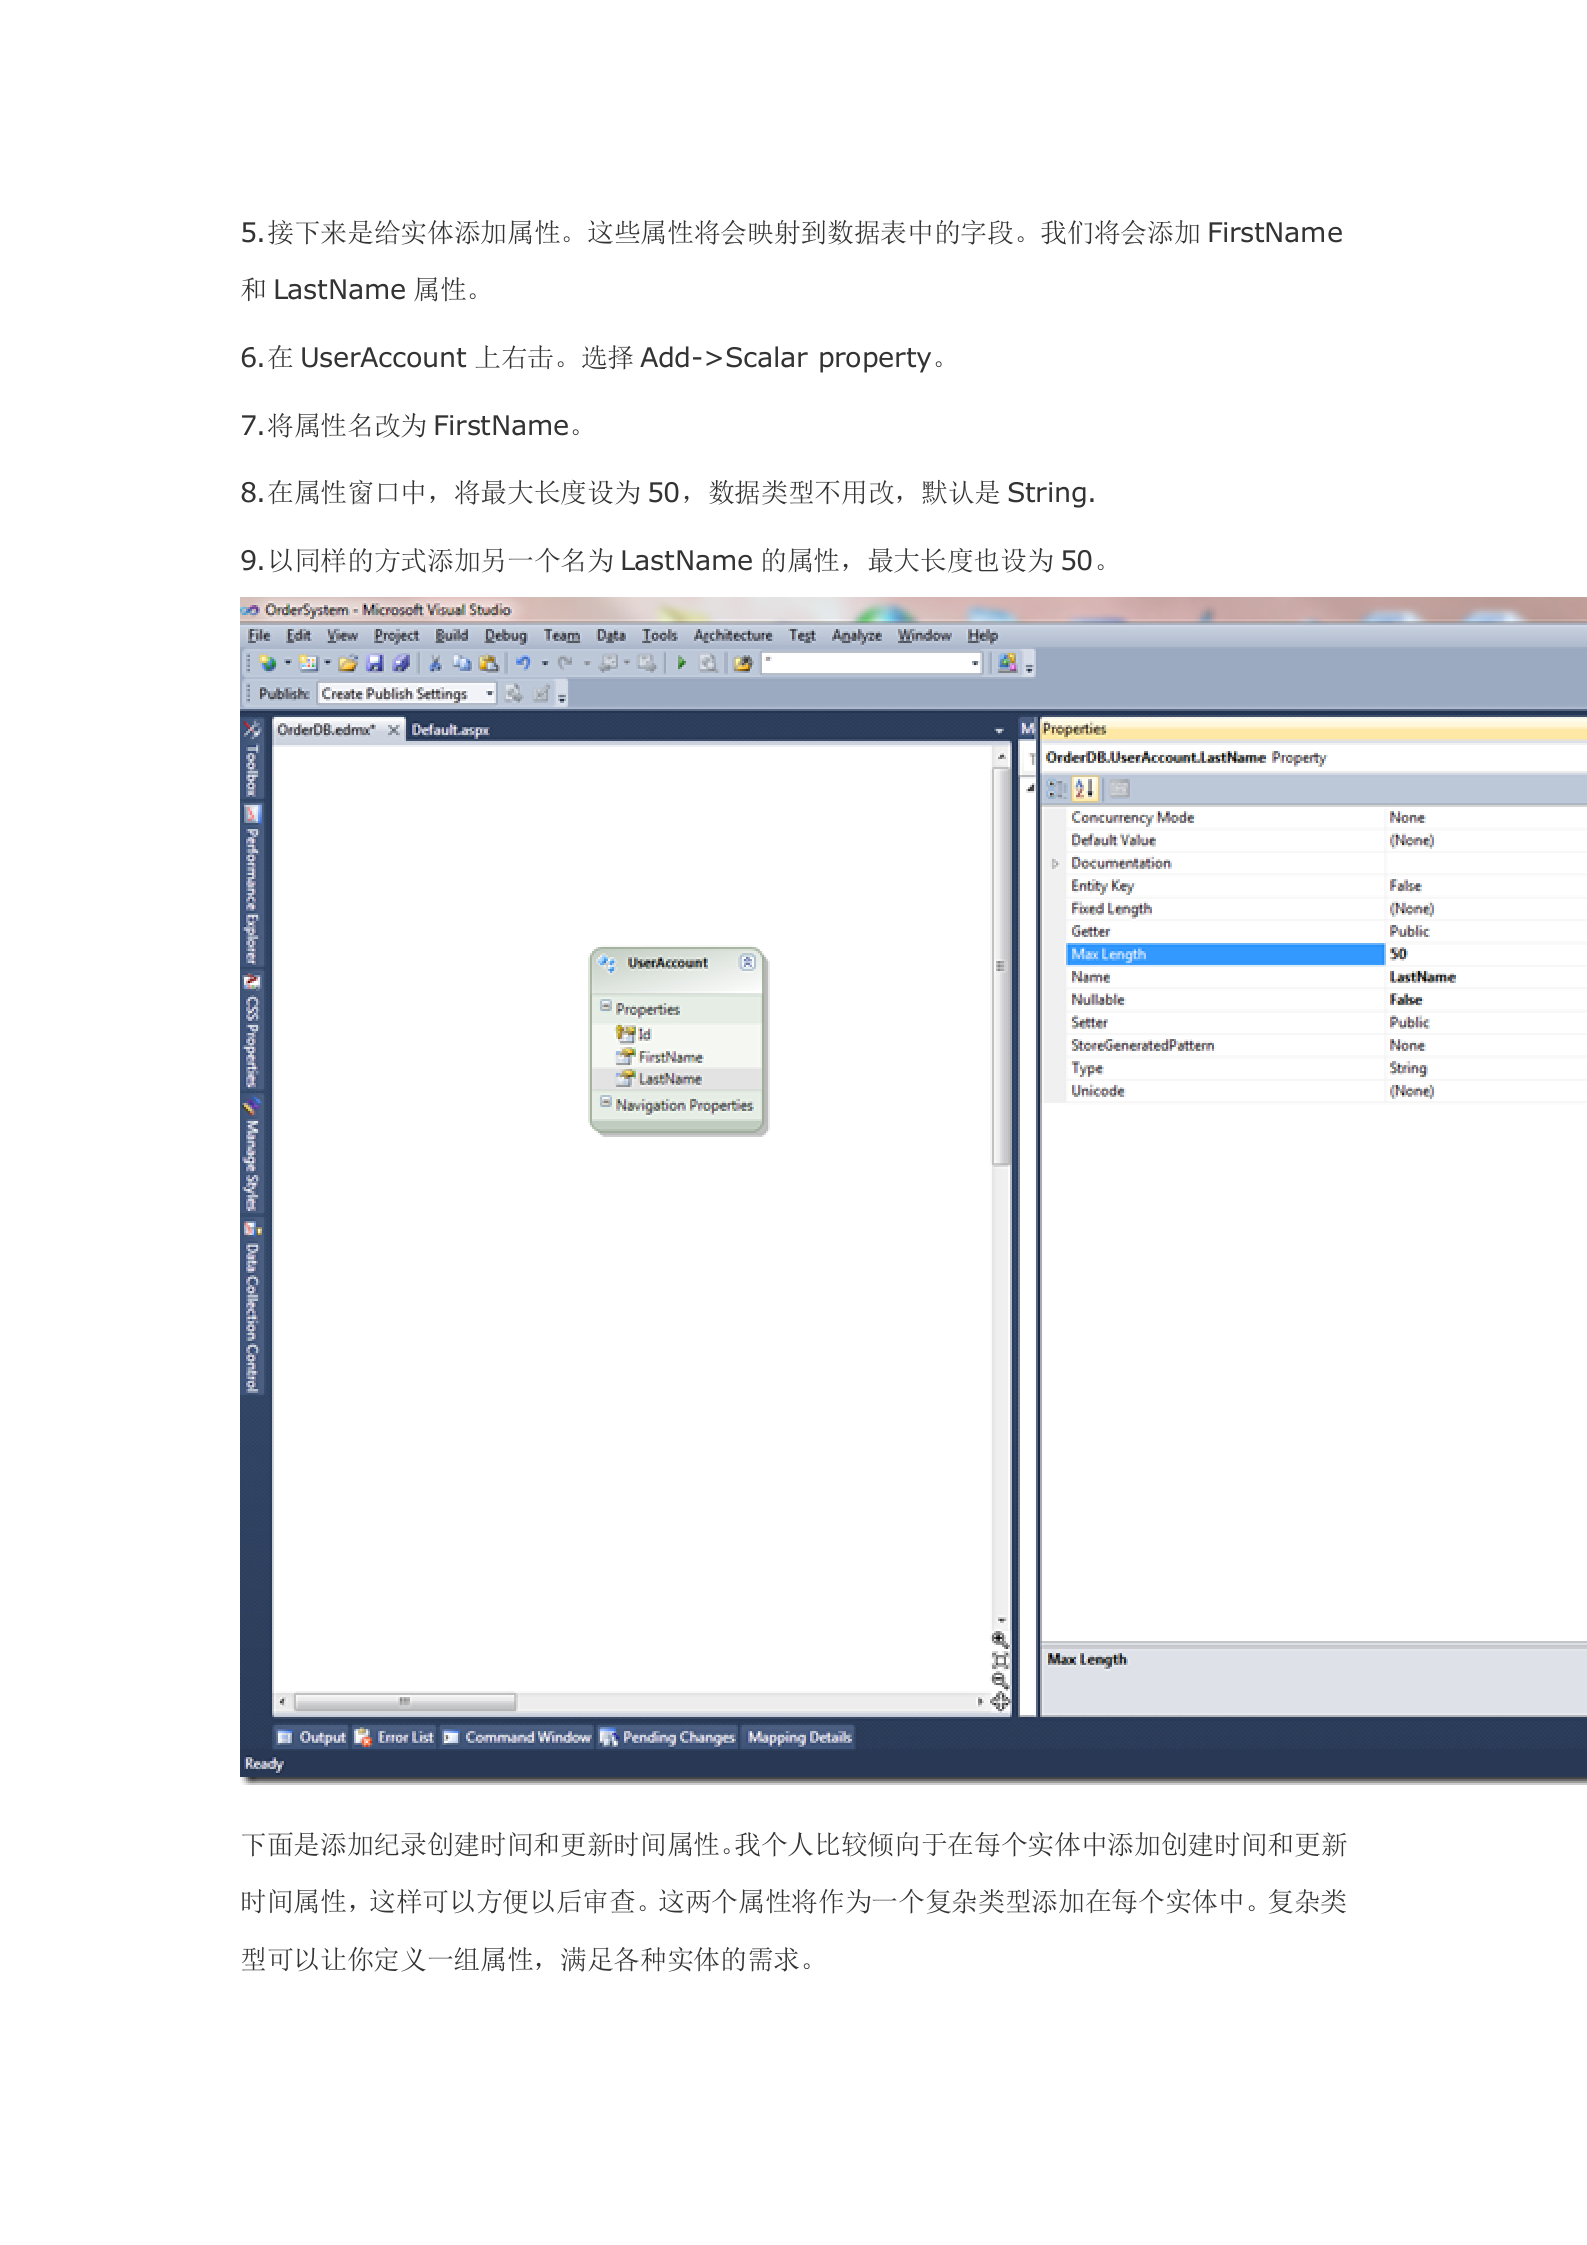This screenshot has width=1587, height=2245.
Task: Open the Analyze menu
Action: point(856,635)
